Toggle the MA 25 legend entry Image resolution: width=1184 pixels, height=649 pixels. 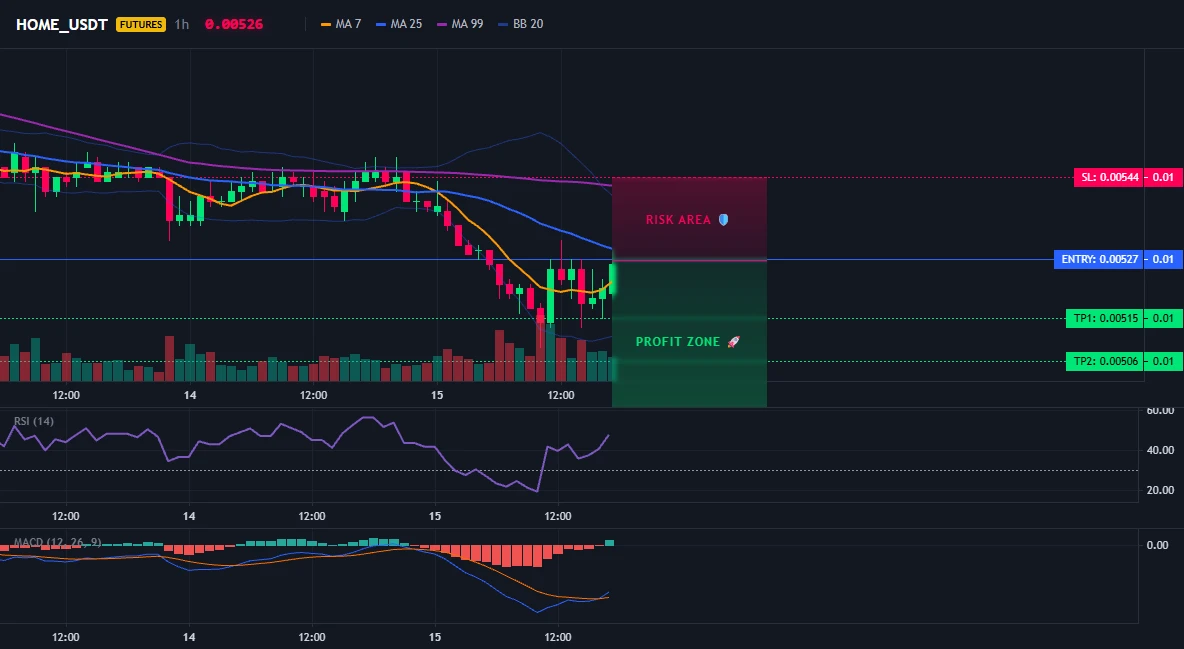pyautogui.click(x=399, y=24)
